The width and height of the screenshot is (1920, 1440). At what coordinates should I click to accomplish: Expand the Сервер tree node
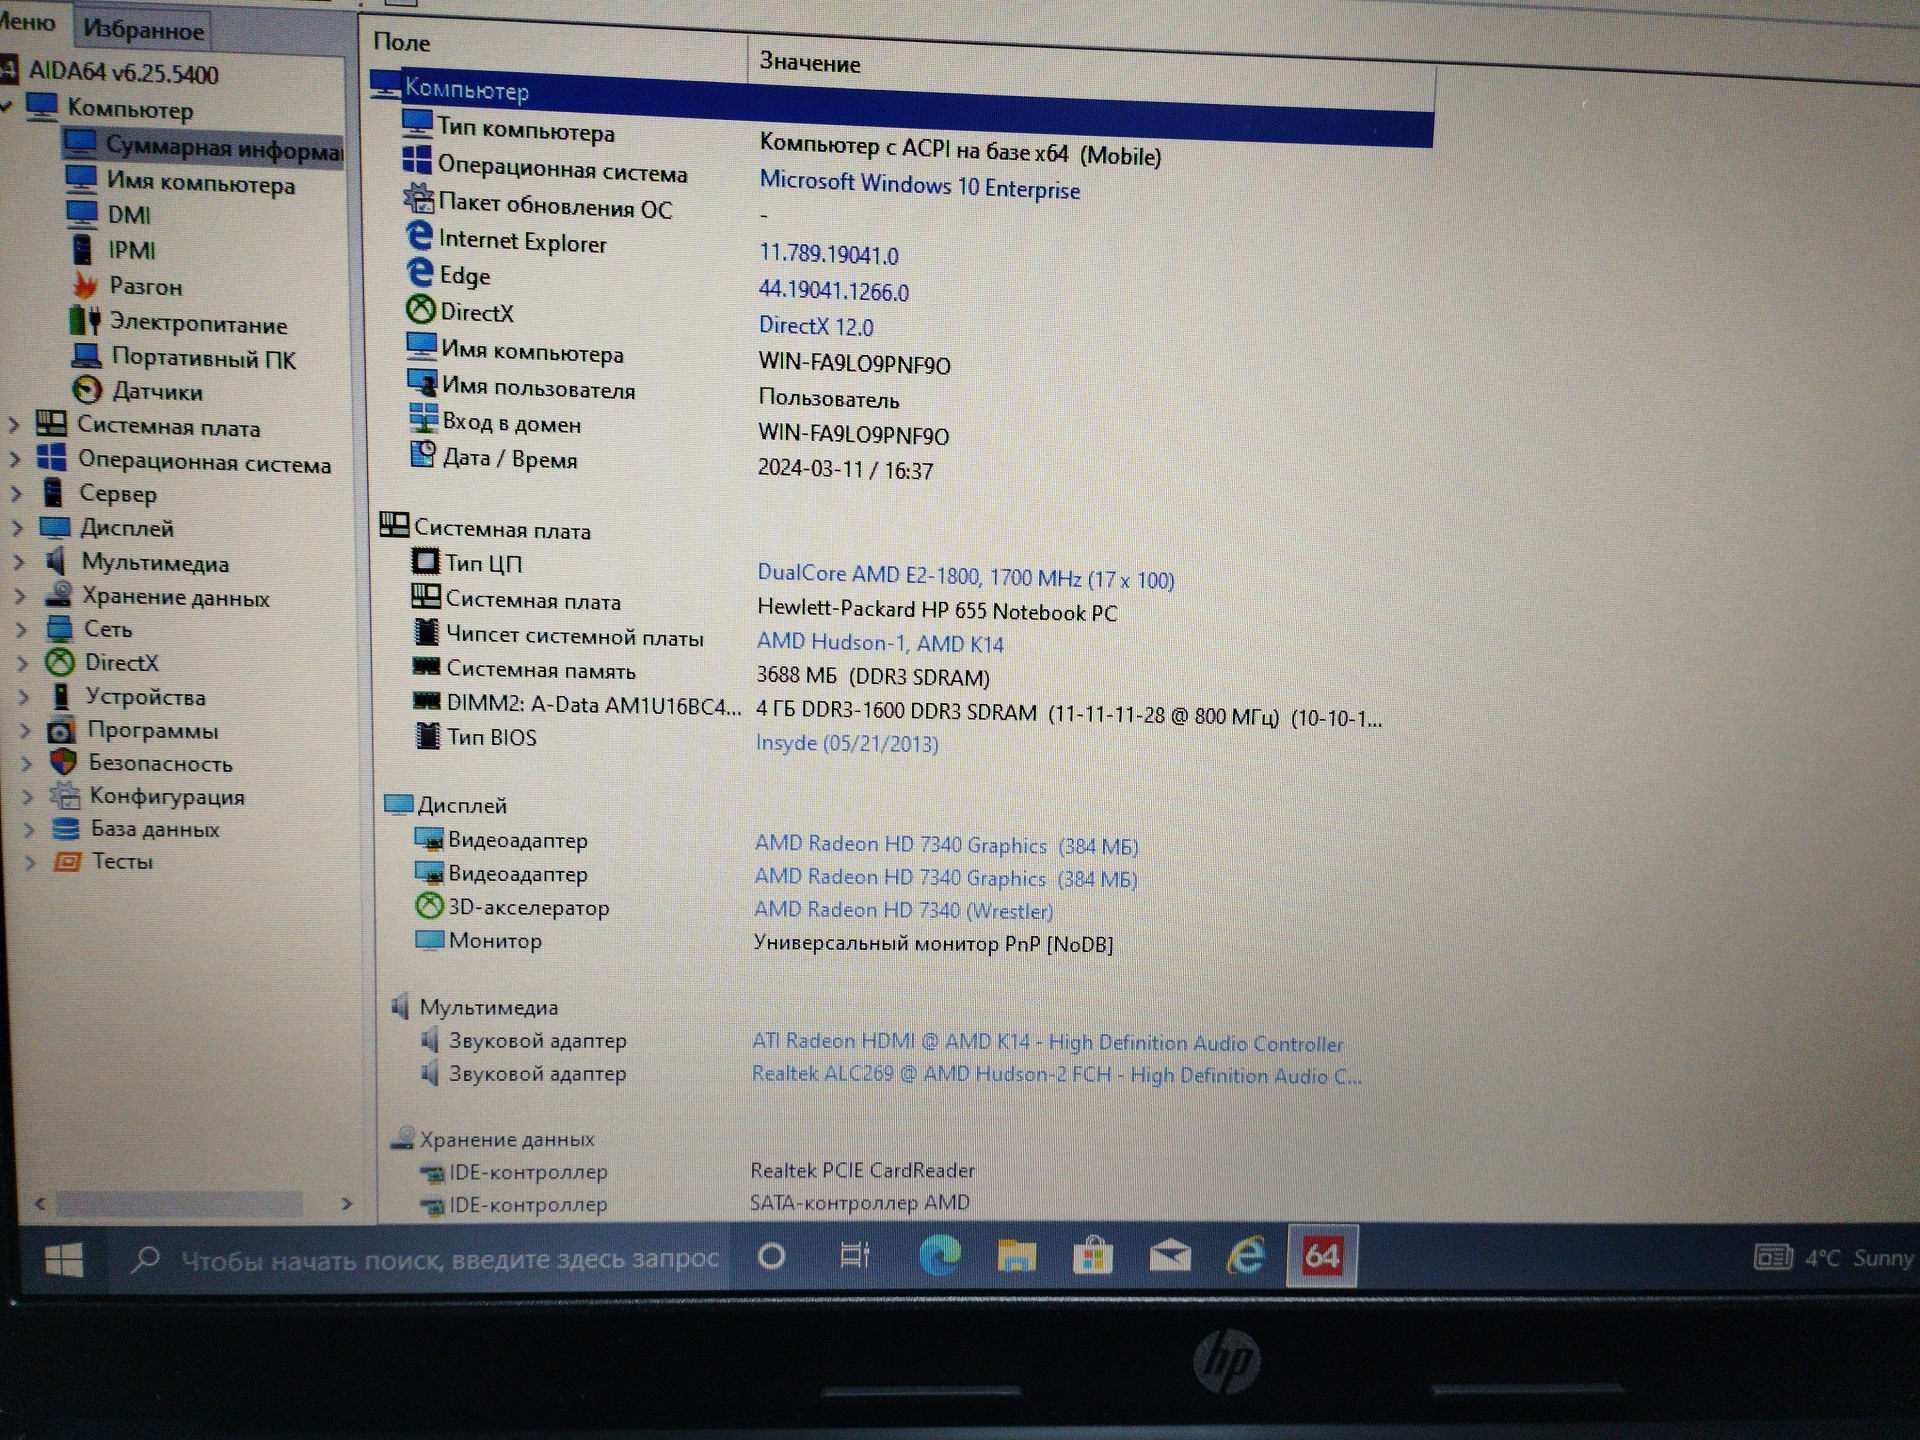(x=16, y=494)
